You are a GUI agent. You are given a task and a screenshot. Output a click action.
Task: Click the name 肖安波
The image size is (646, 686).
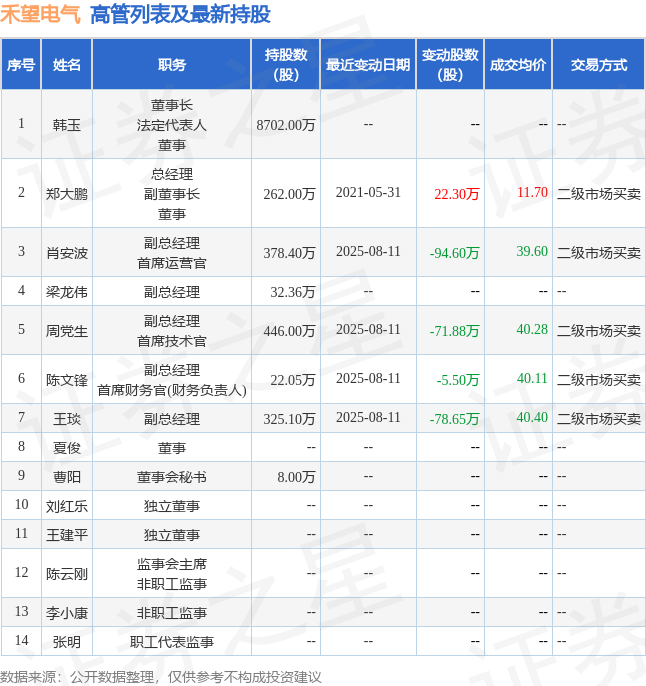[x=66, y=253]
